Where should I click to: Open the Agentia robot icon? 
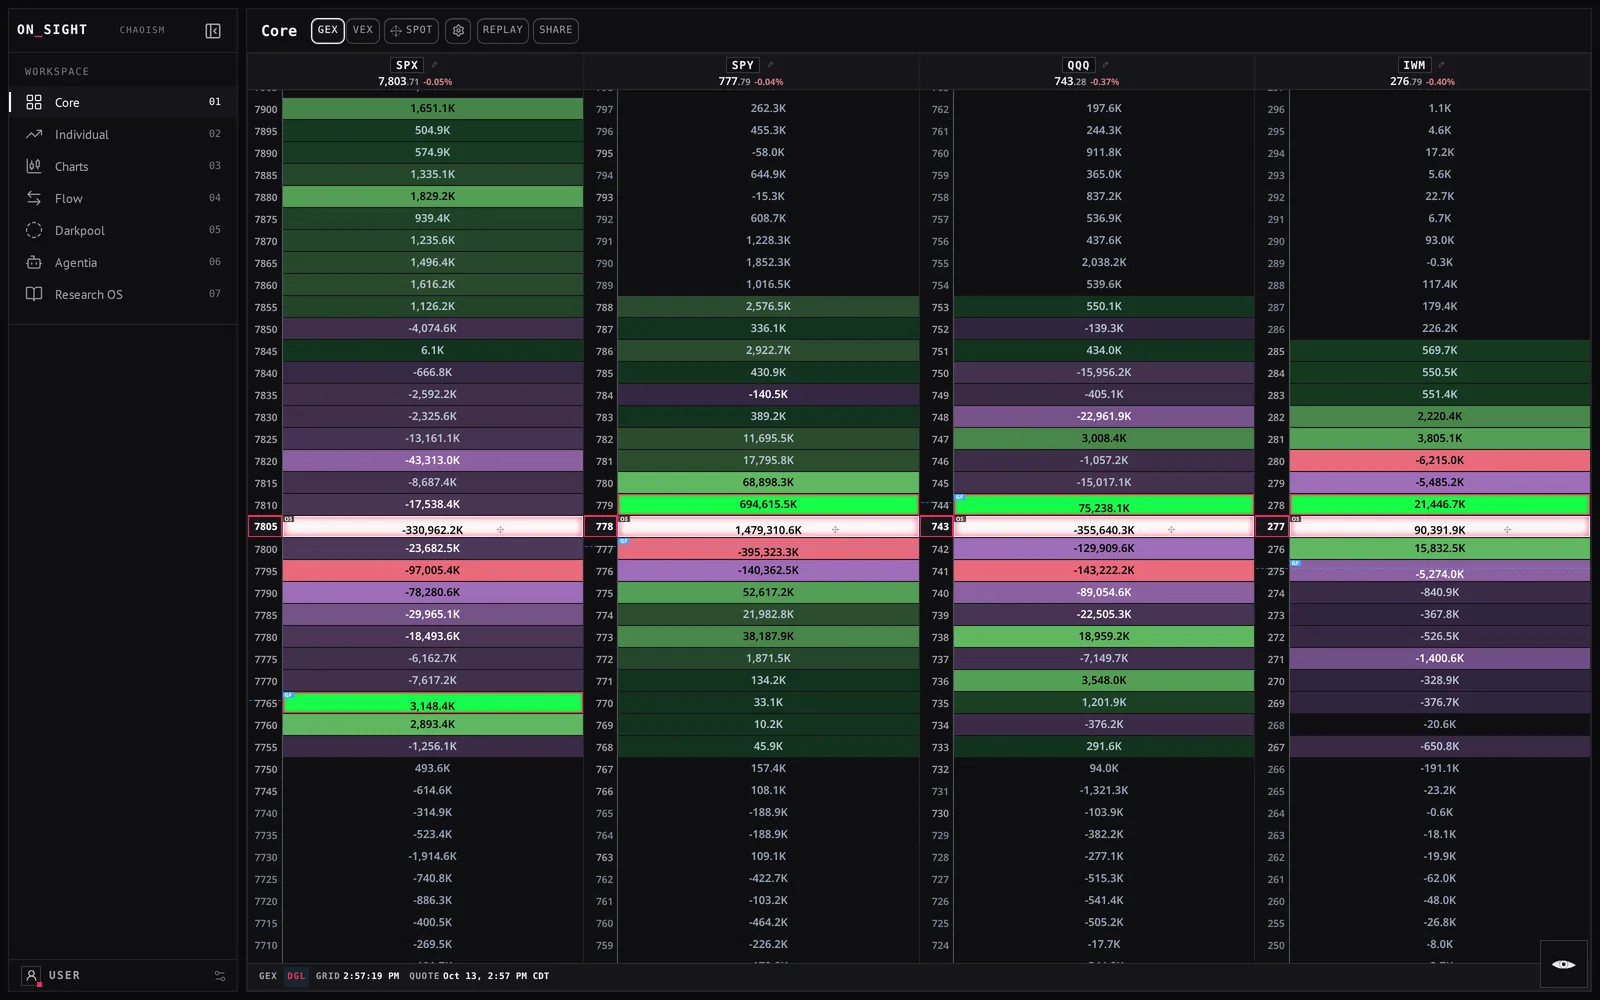click(34, 262)
